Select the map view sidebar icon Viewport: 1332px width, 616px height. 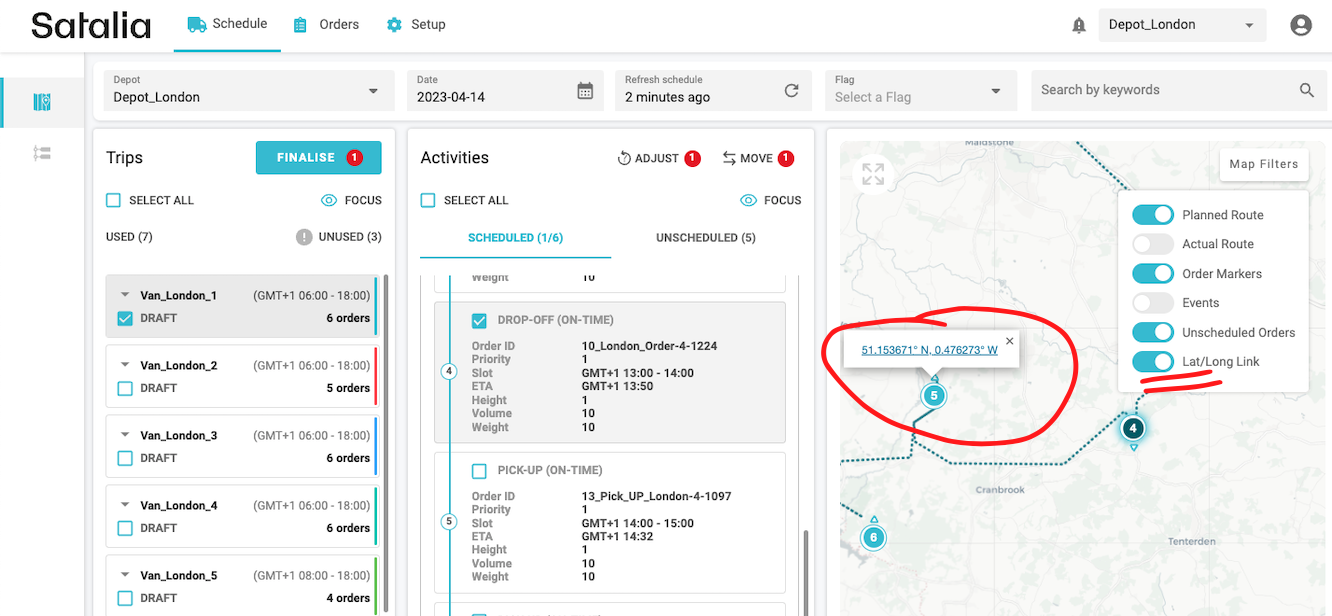click(x=42, y=102)
